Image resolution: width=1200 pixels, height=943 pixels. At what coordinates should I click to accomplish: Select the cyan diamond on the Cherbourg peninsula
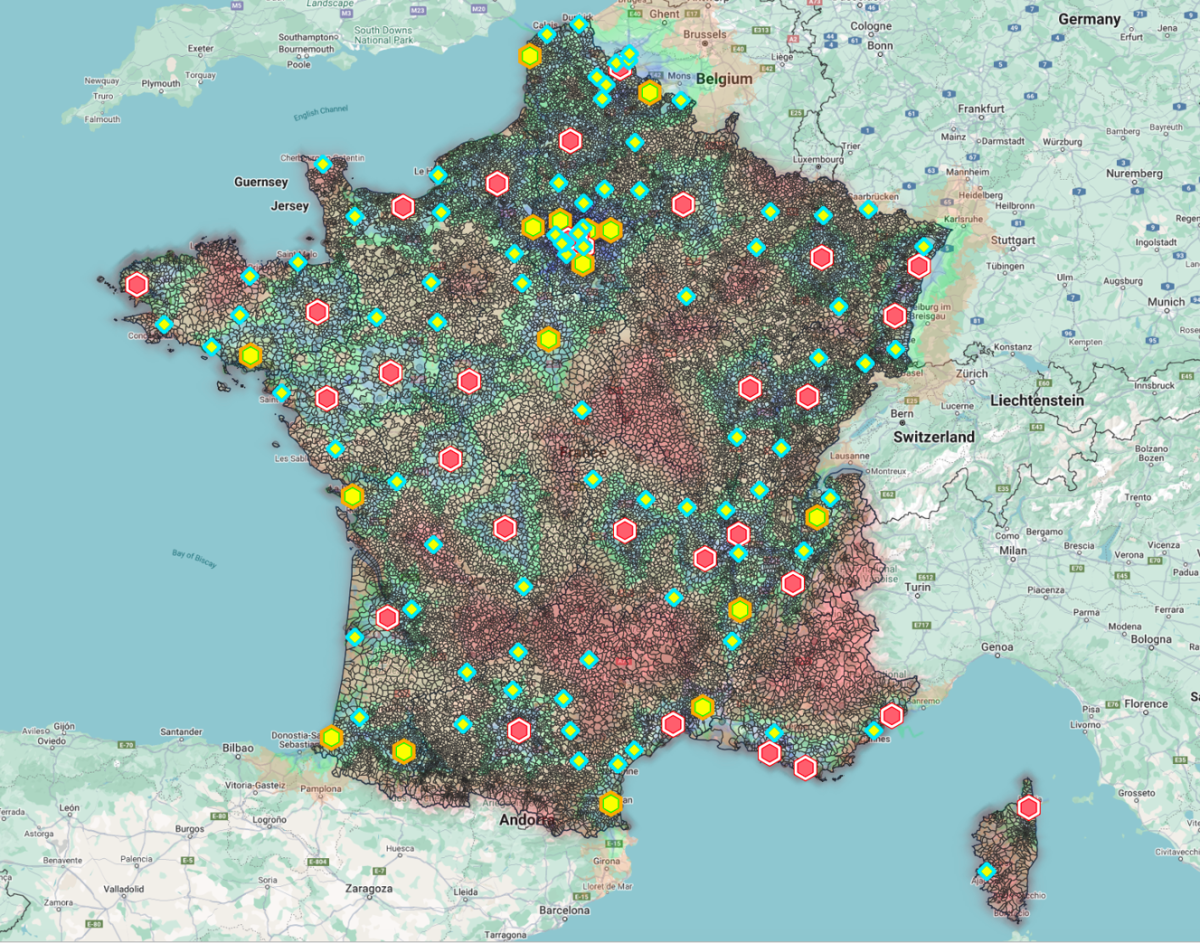(323, 164)
